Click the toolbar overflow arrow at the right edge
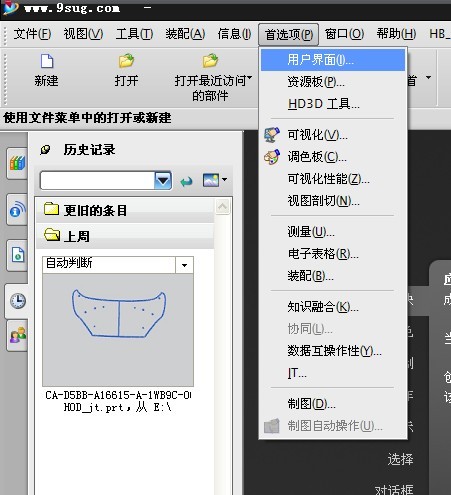Viewport: 451px width, 495px height. (x=429, y=78)
